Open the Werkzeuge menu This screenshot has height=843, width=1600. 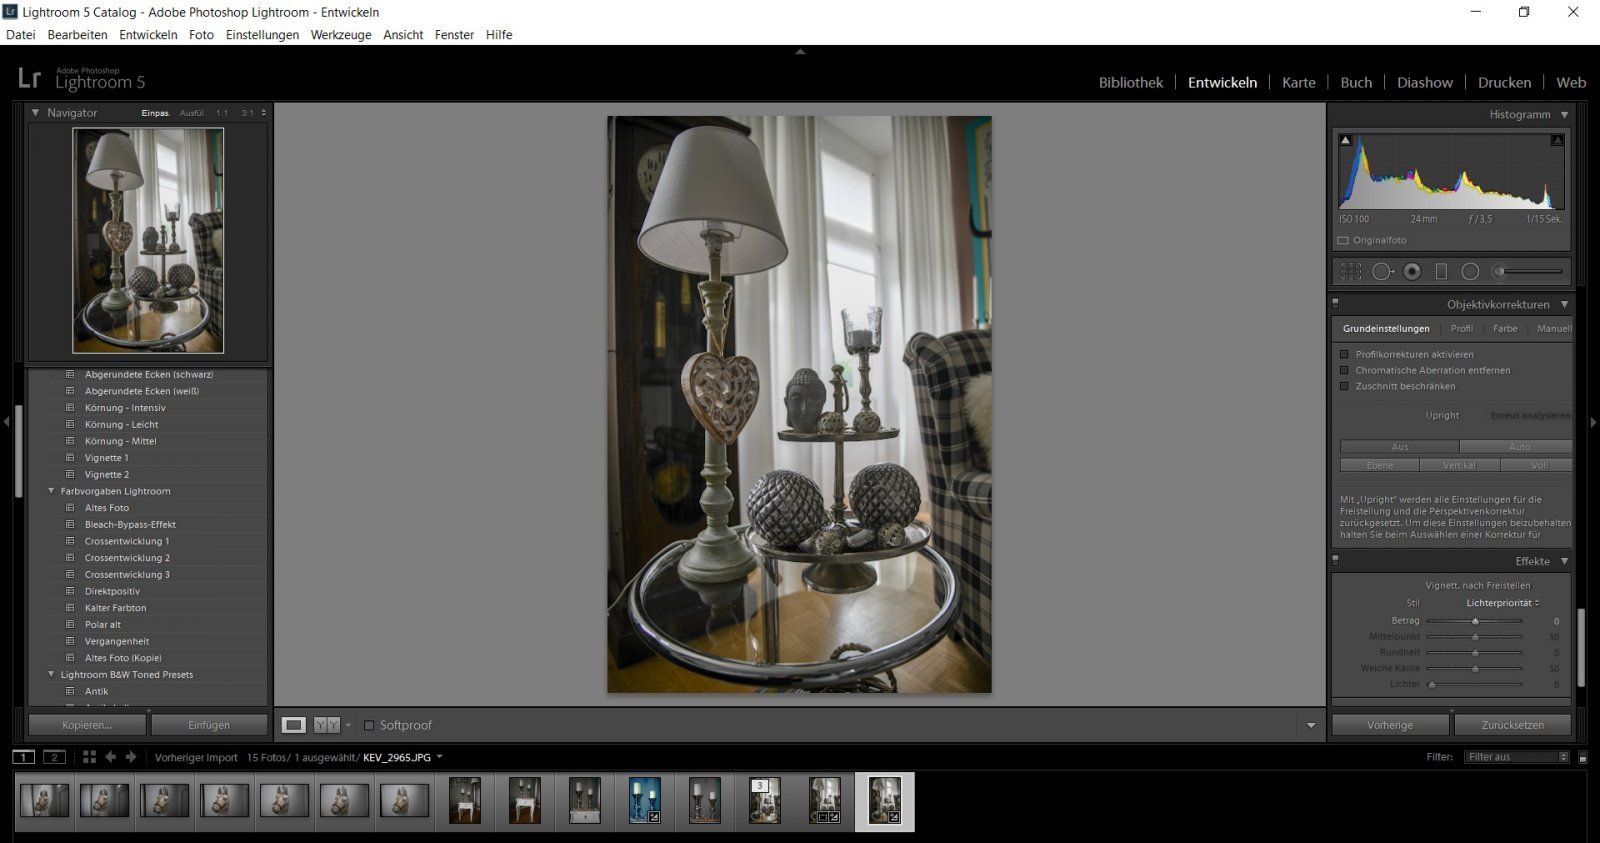pos(340,34)
